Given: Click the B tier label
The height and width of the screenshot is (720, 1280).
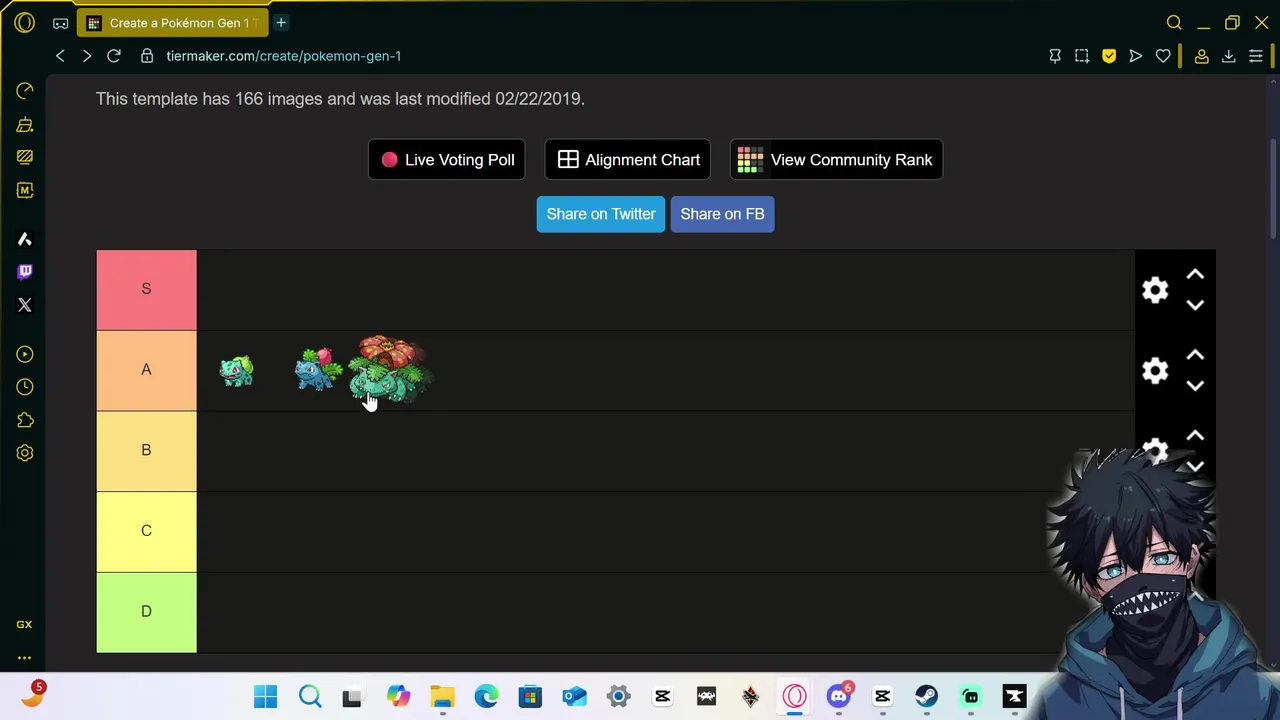Looking at the screenshot, I should pos(146,450).
